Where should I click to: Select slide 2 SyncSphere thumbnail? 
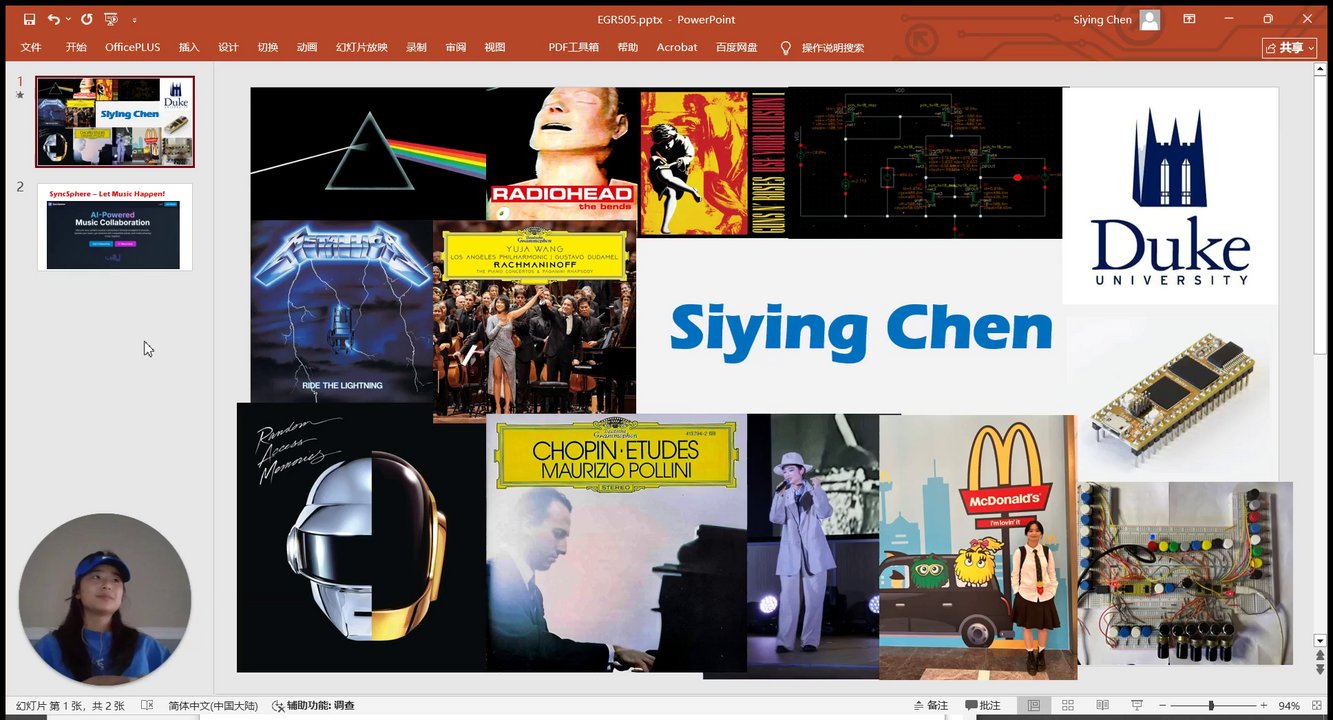point(115,226)
